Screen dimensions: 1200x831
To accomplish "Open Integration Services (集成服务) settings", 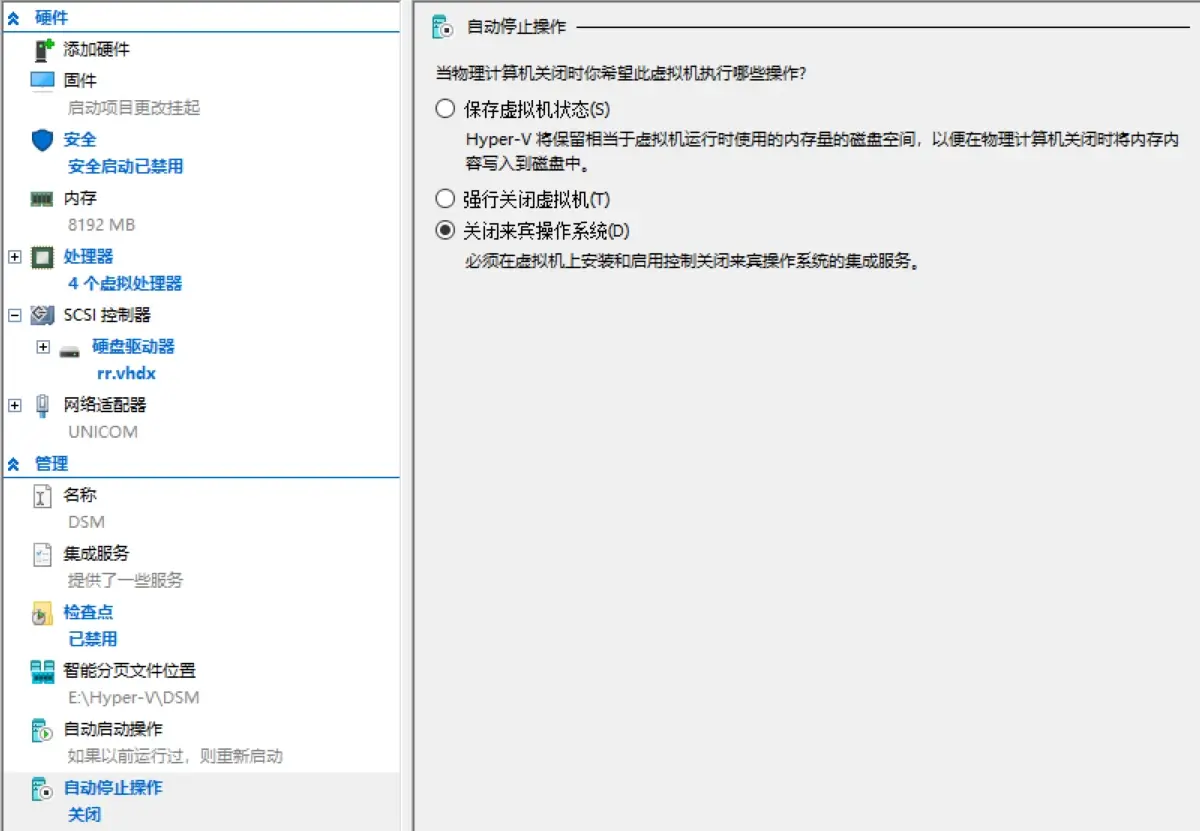I will 96,553.
